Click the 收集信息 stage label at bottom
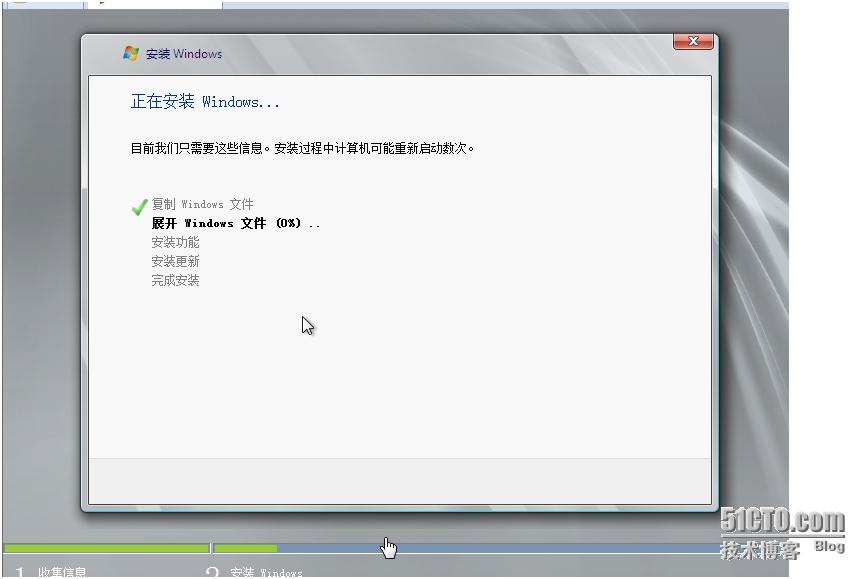Image resolution: width=864 pixels, height=579 pixels. point(62,572)
